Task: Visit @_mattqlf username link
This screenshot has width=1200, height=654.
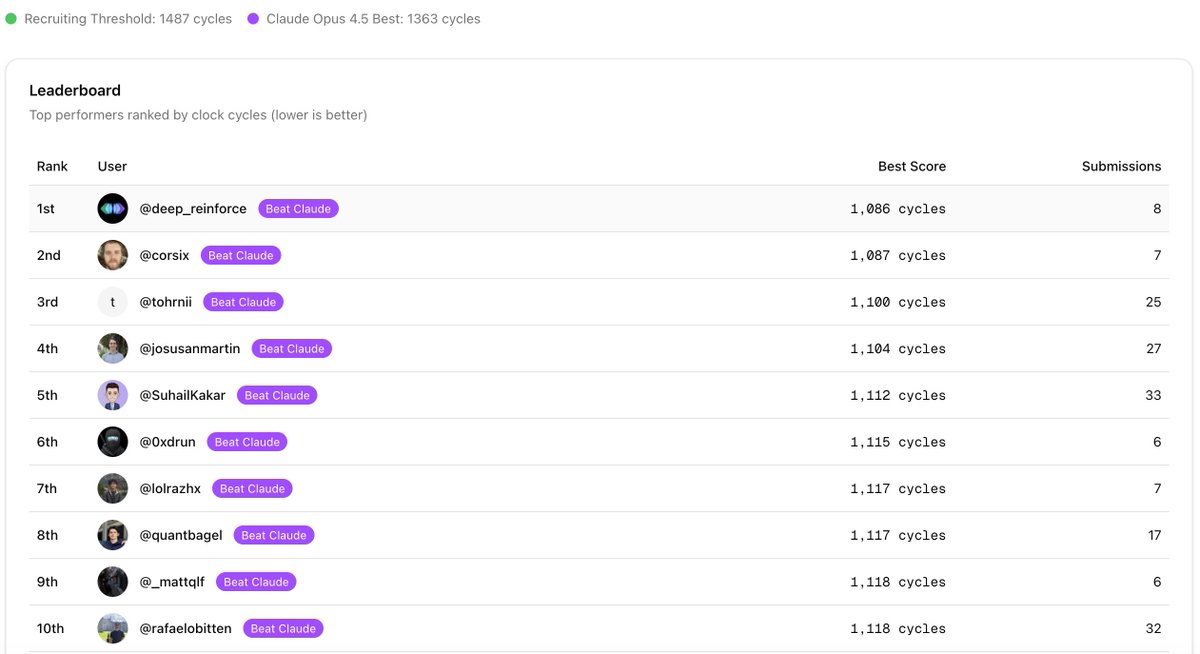Action: [x=172, y=582]
